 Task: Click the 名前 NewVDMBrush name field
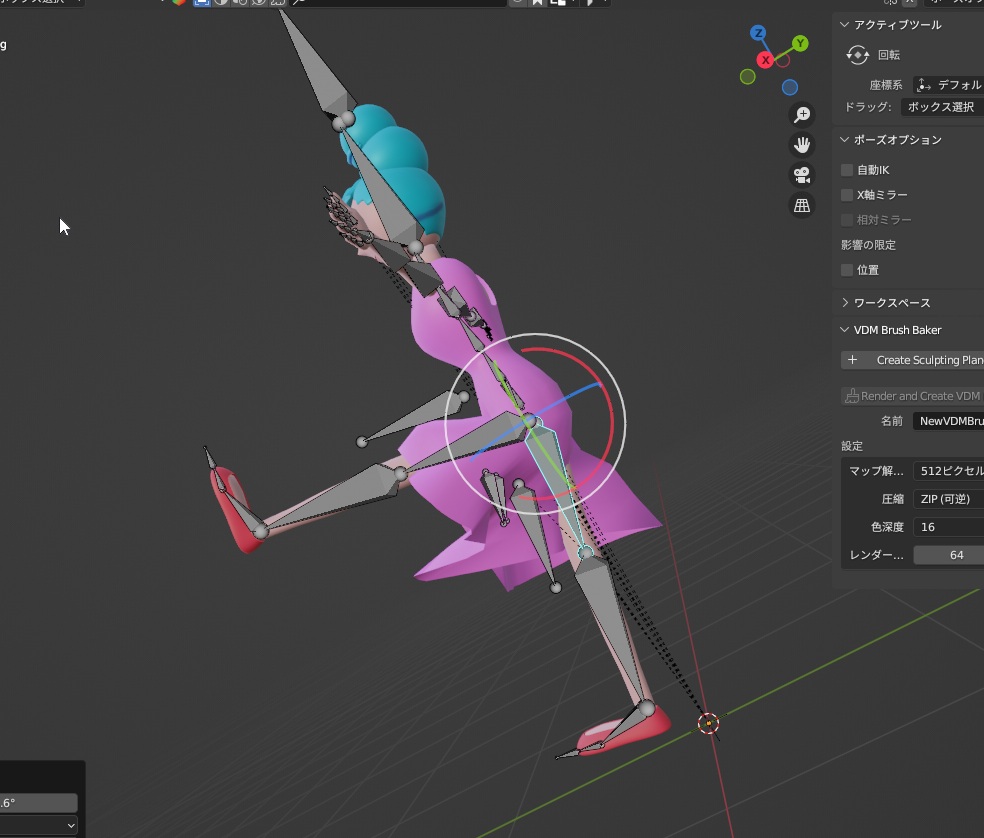point(948,421)
